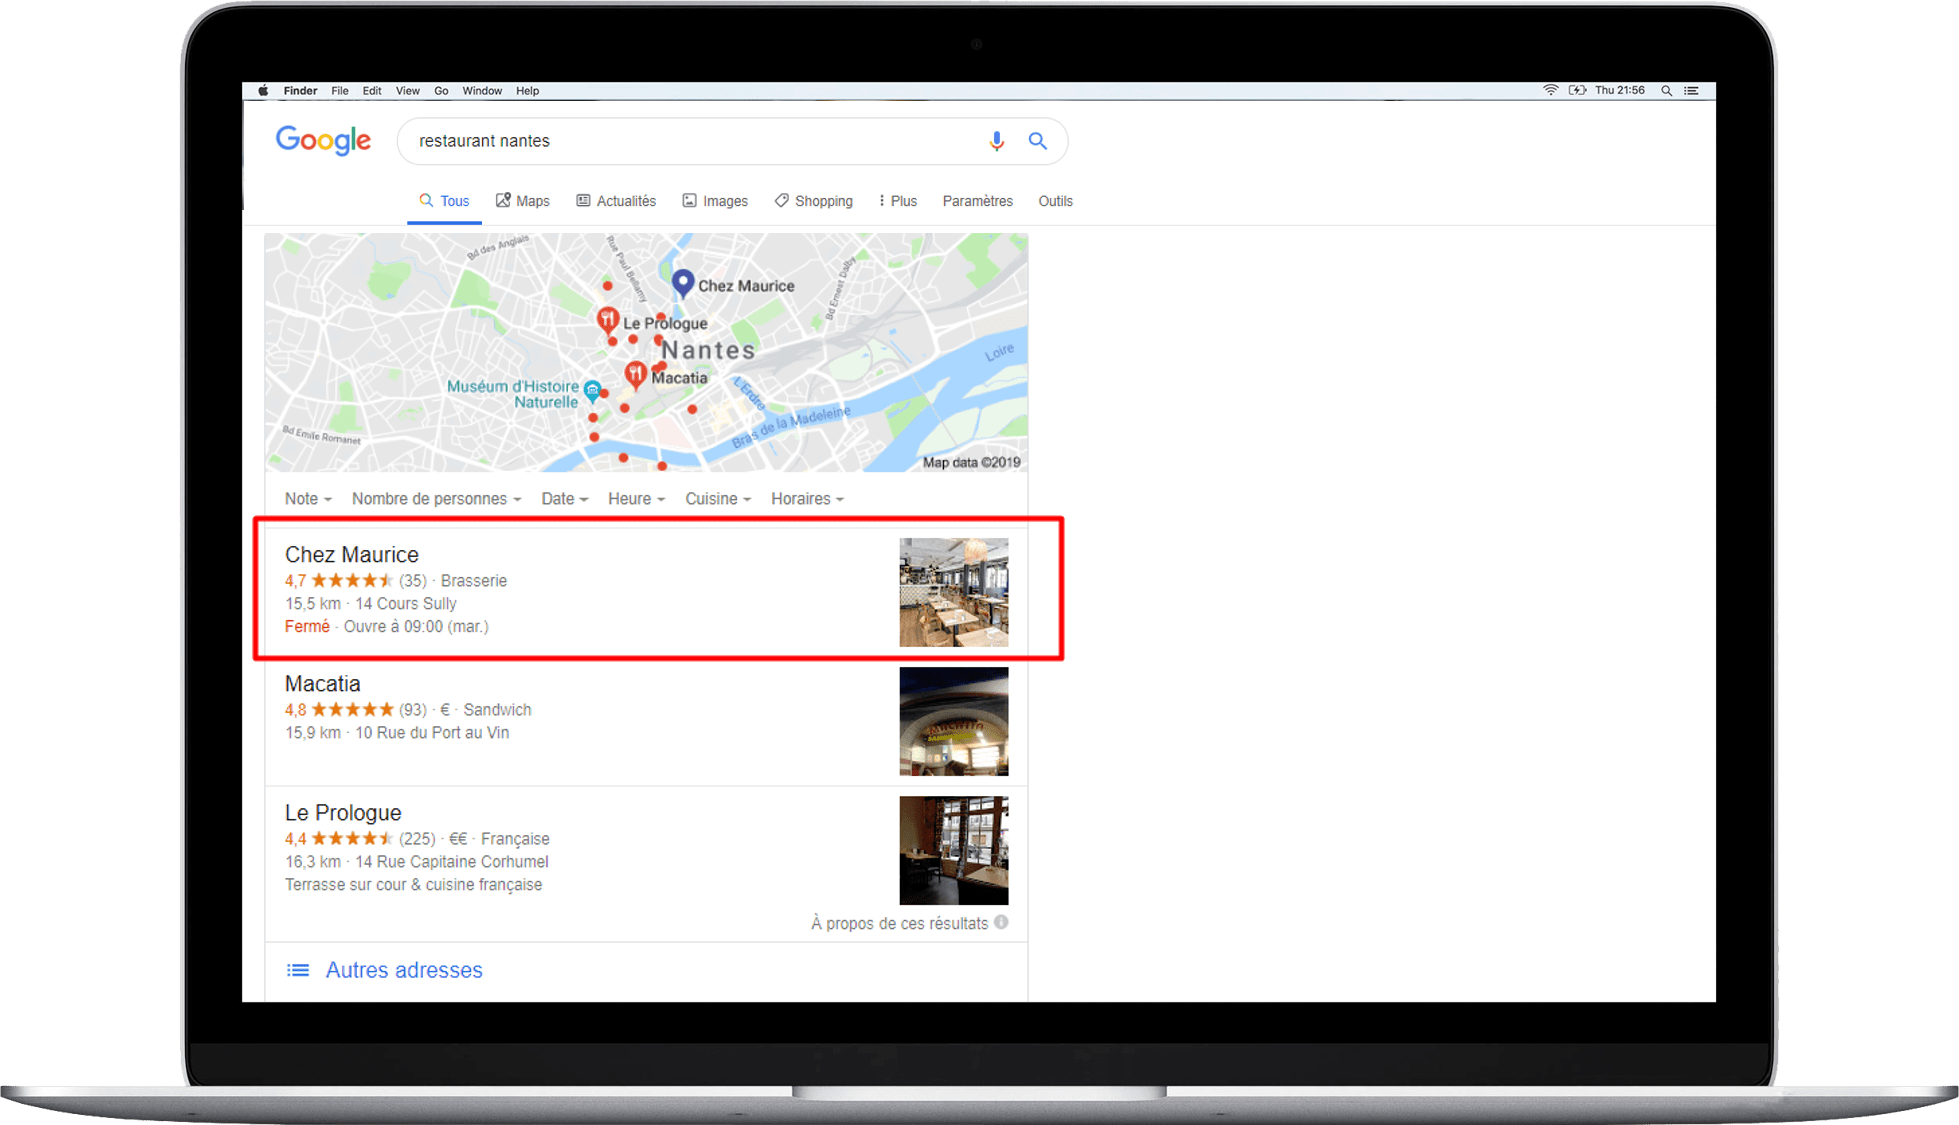
Task: Expand the Horaires filter dropdown
Action: click(x=807, y=499)
